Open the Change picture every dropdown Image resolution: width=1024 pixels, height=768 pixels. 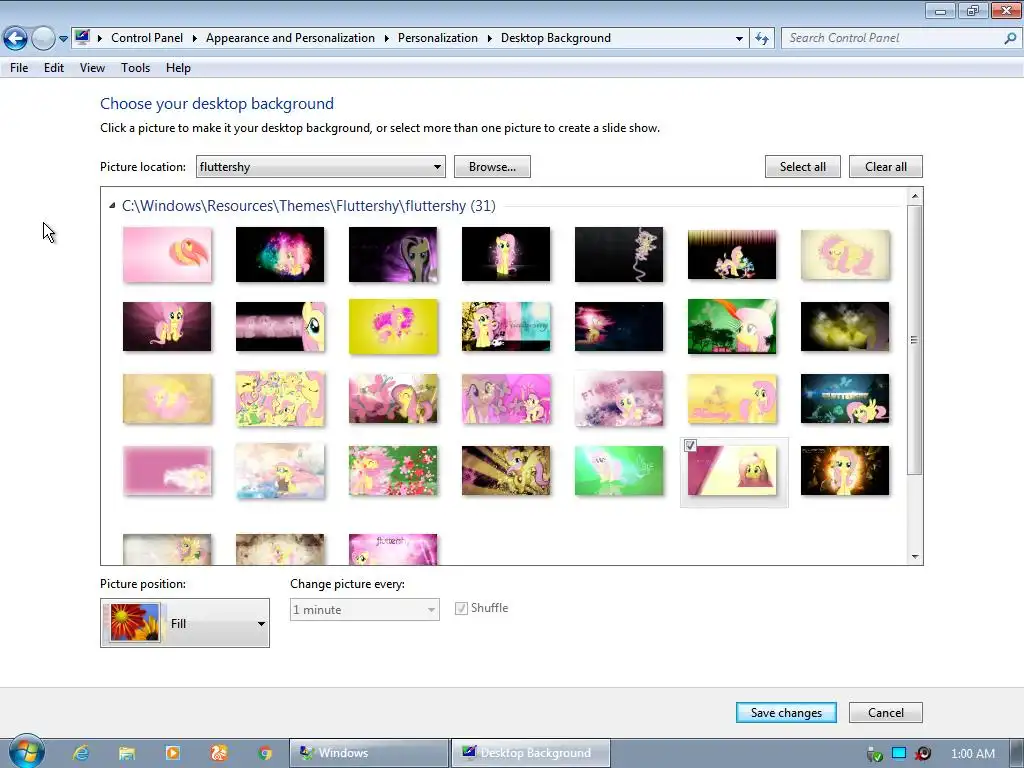pyautogui.click(x=364, y=609)
